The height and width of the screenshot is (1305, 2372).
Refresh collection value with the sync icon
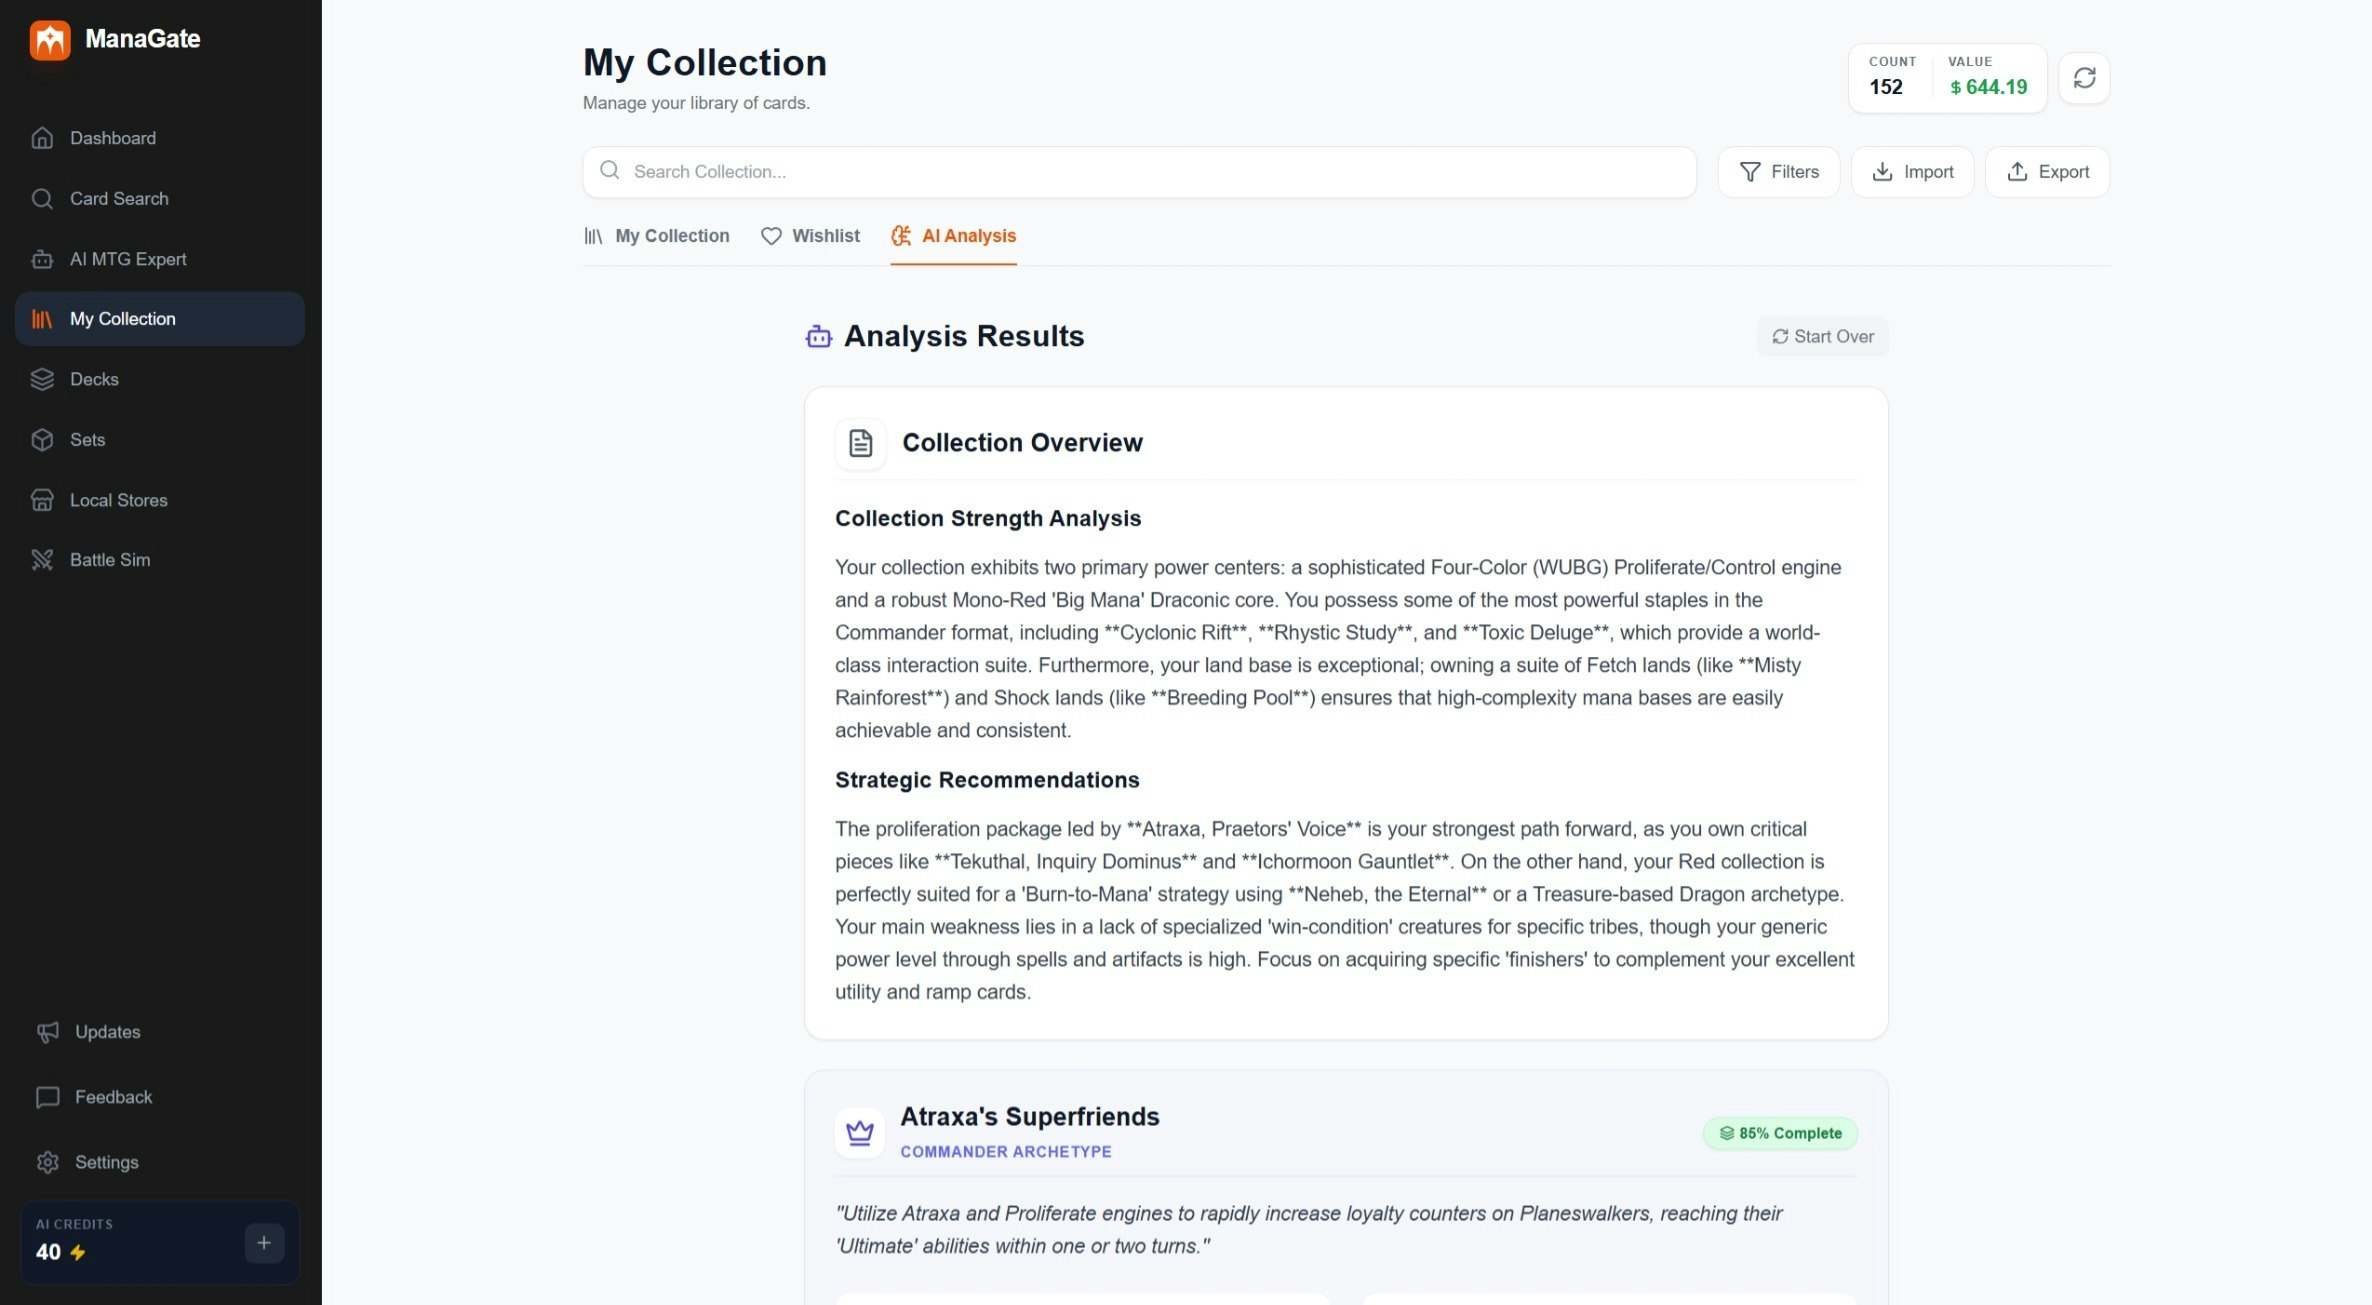pyautogui.click(x=2085, y=77)
